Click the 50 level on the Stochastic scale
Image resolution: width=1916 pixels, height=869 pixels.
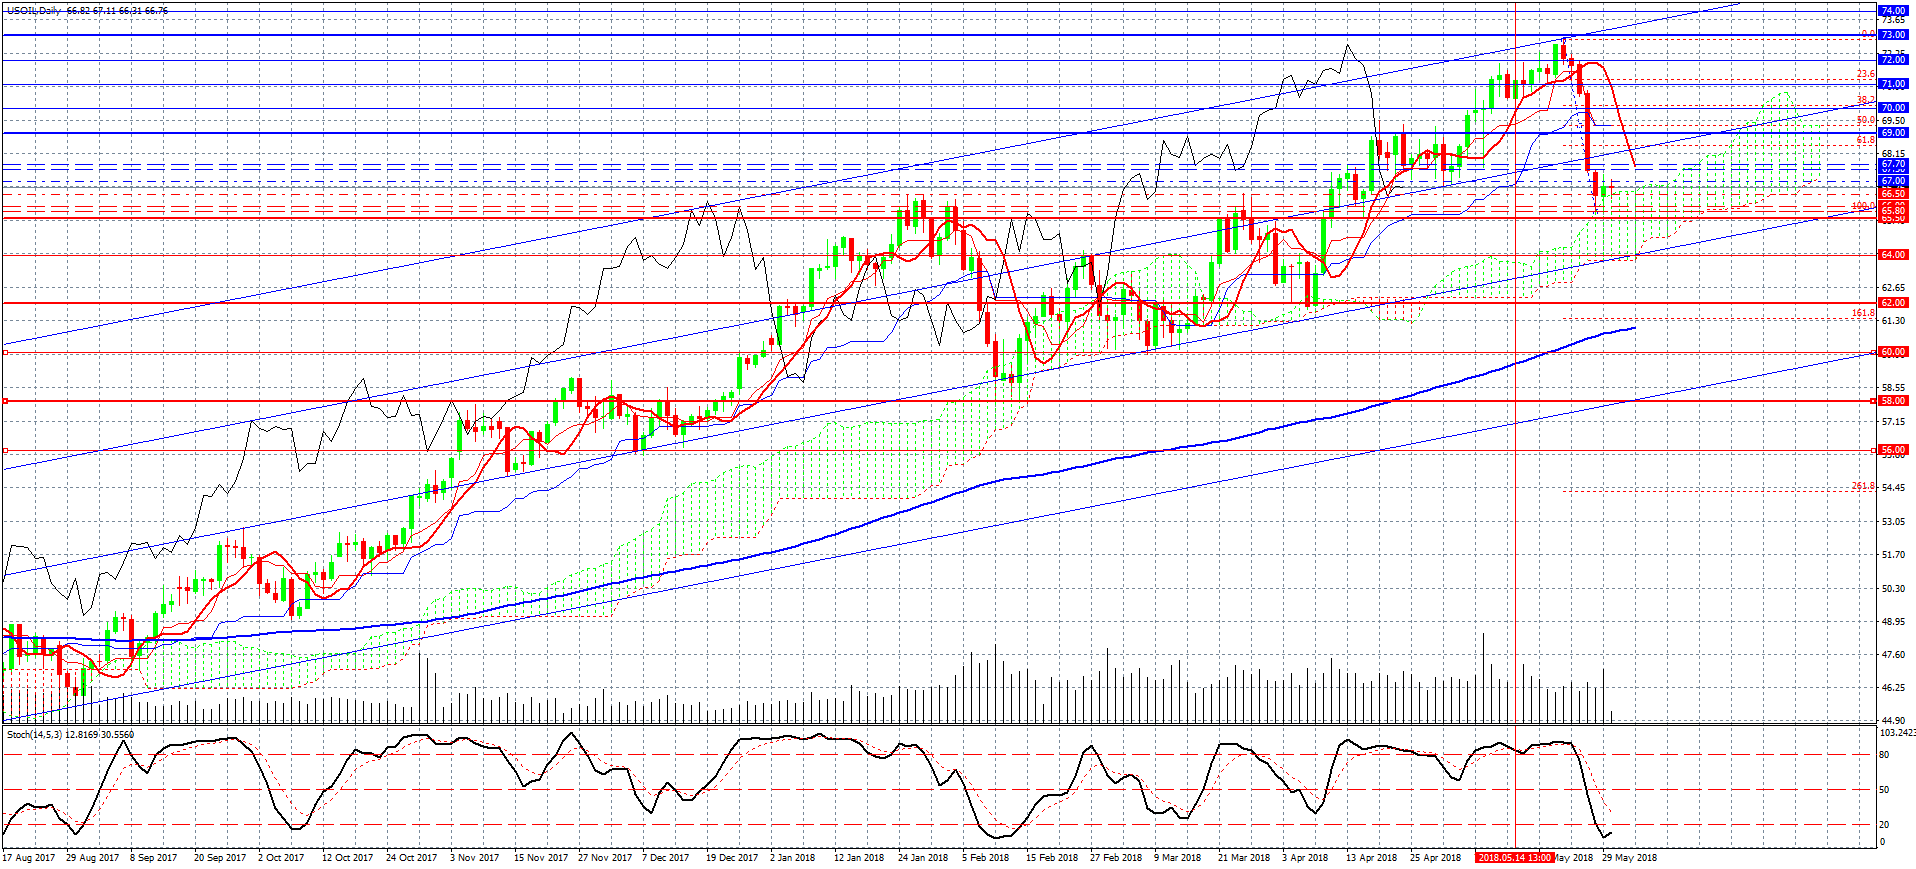point(1885,790)
